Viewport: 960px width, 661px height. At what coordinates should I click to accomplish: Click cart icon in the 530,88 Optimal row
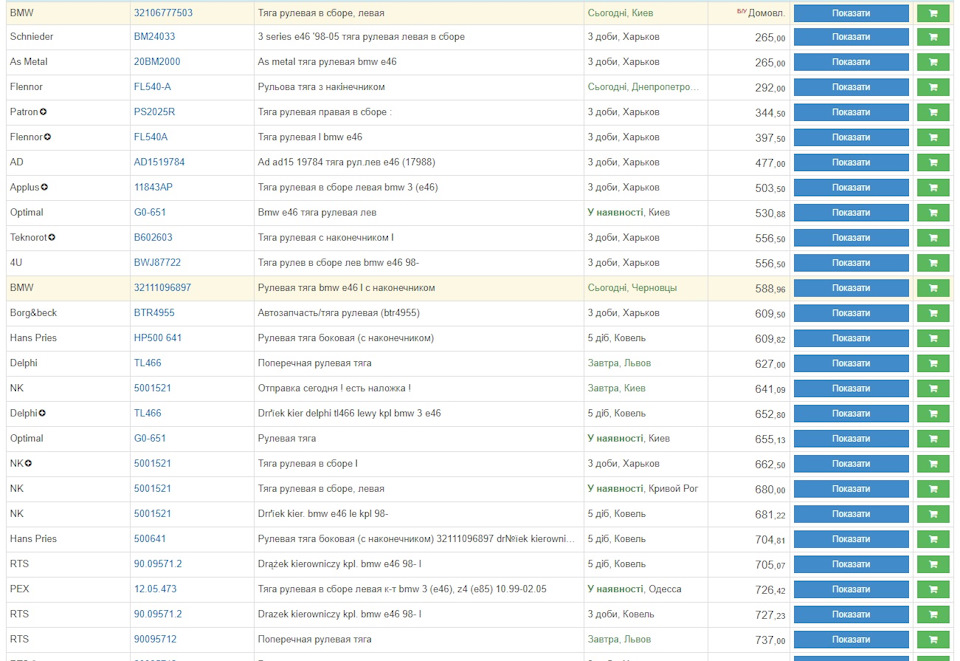(933, 212)
